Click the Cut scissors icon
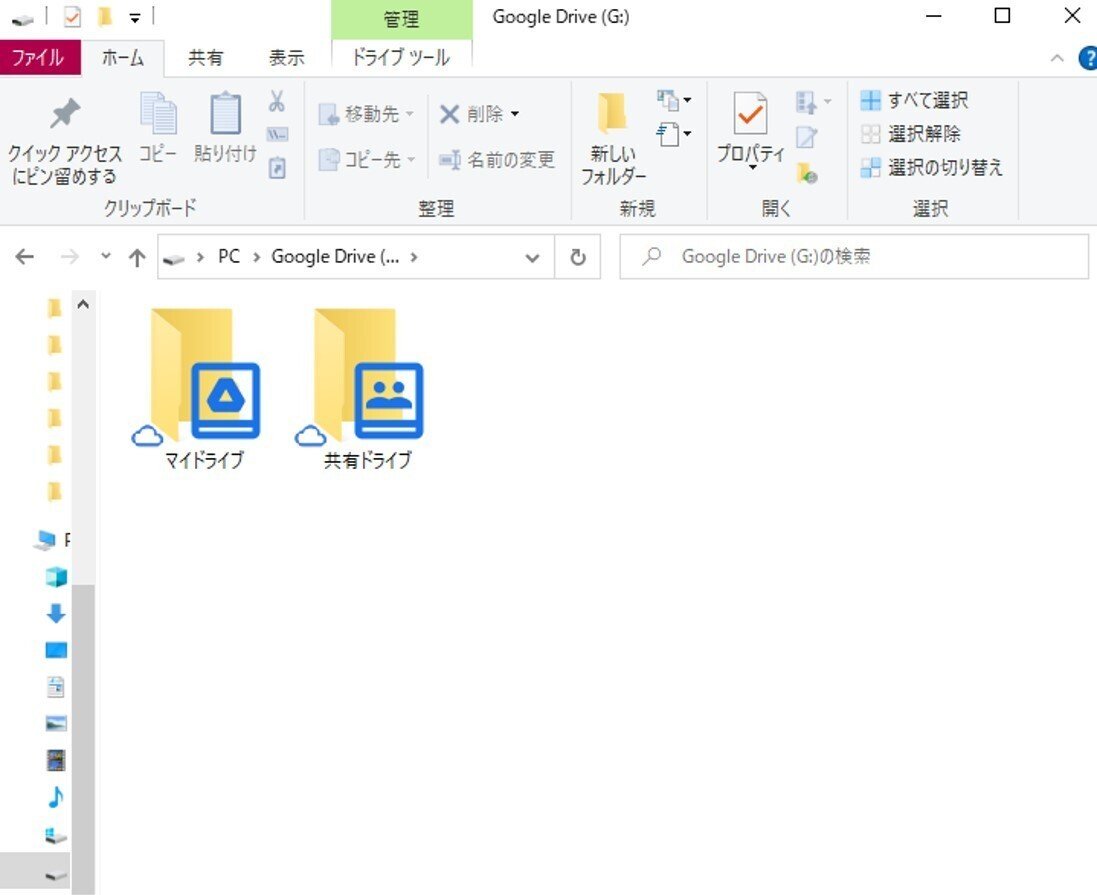The width and height of the screenshot is (1097, 895). 277,101
